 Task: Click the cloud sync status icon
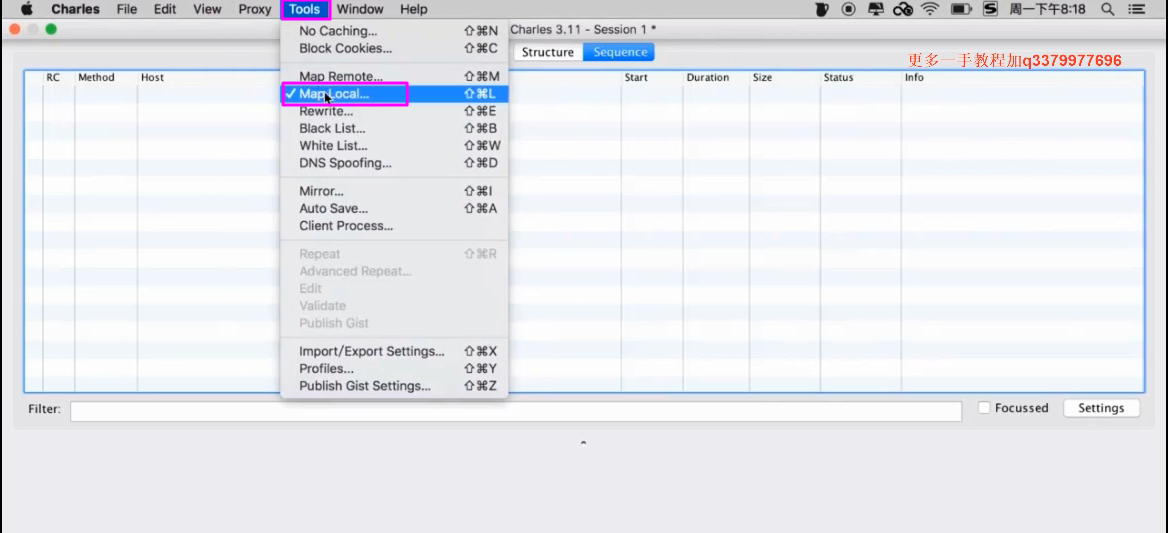point(903,9)
